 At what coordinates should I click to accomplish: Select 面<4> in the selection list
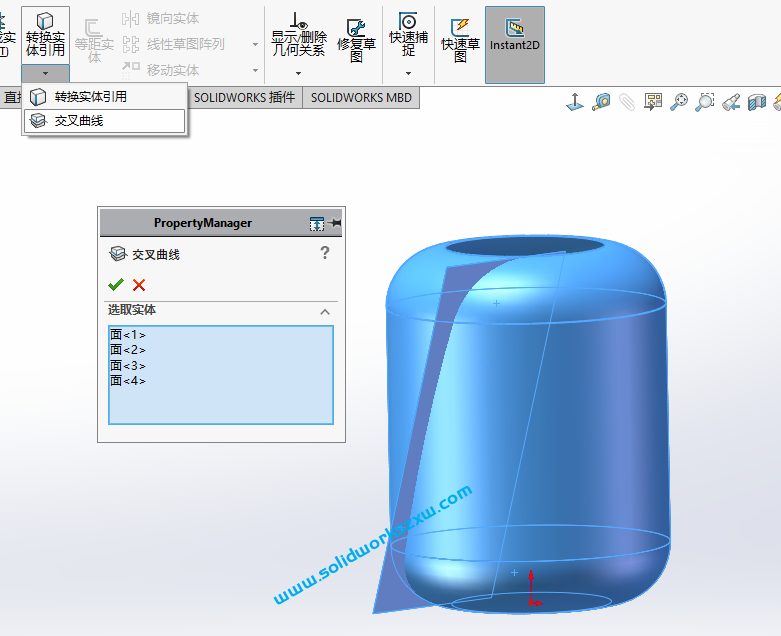pos(128,381)
